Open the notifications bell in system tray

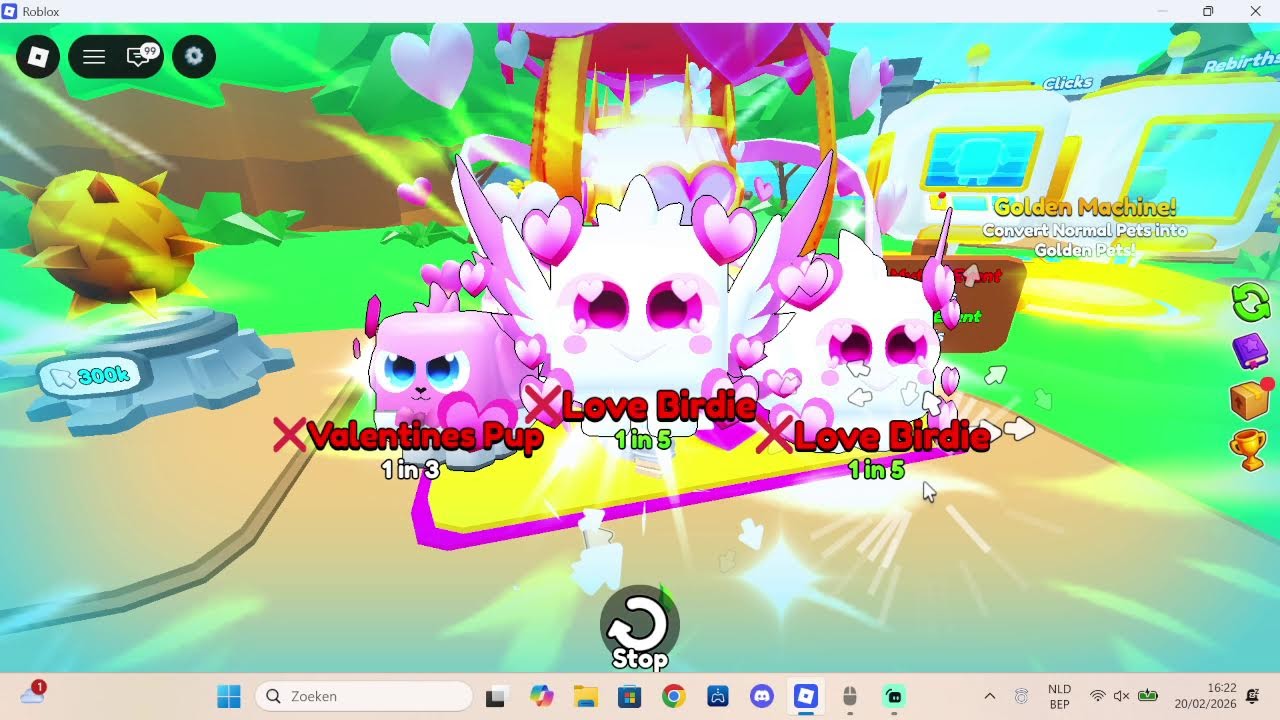(x=1254, y=696)
